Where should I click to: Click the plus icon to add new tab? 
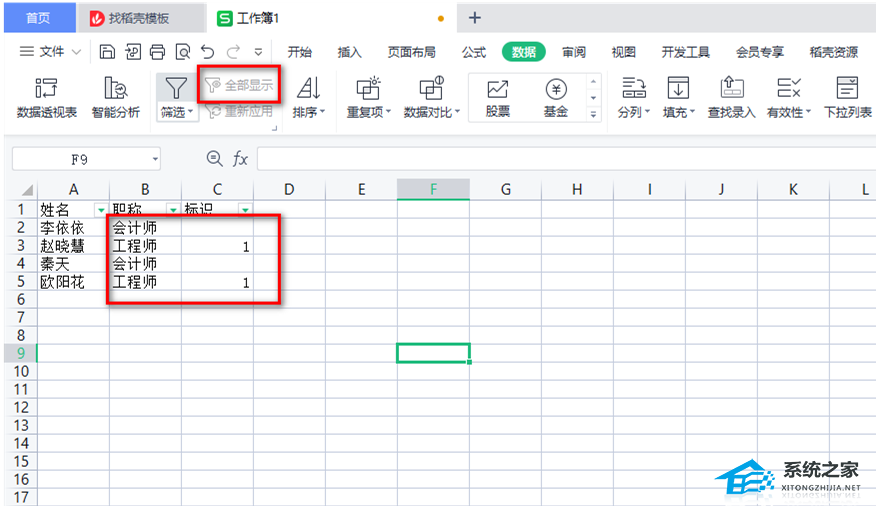point(475,18)
